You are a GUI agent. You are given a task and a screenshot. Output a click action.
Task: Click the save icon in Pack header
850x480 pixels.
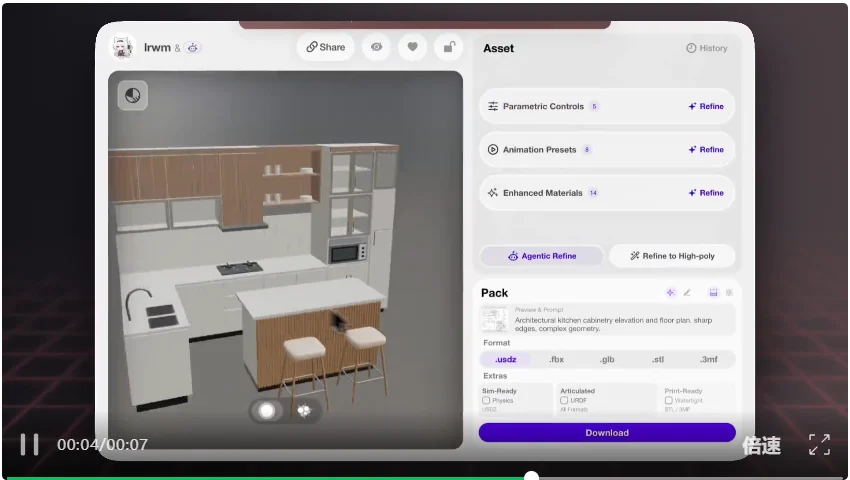(x=713, y=292)
